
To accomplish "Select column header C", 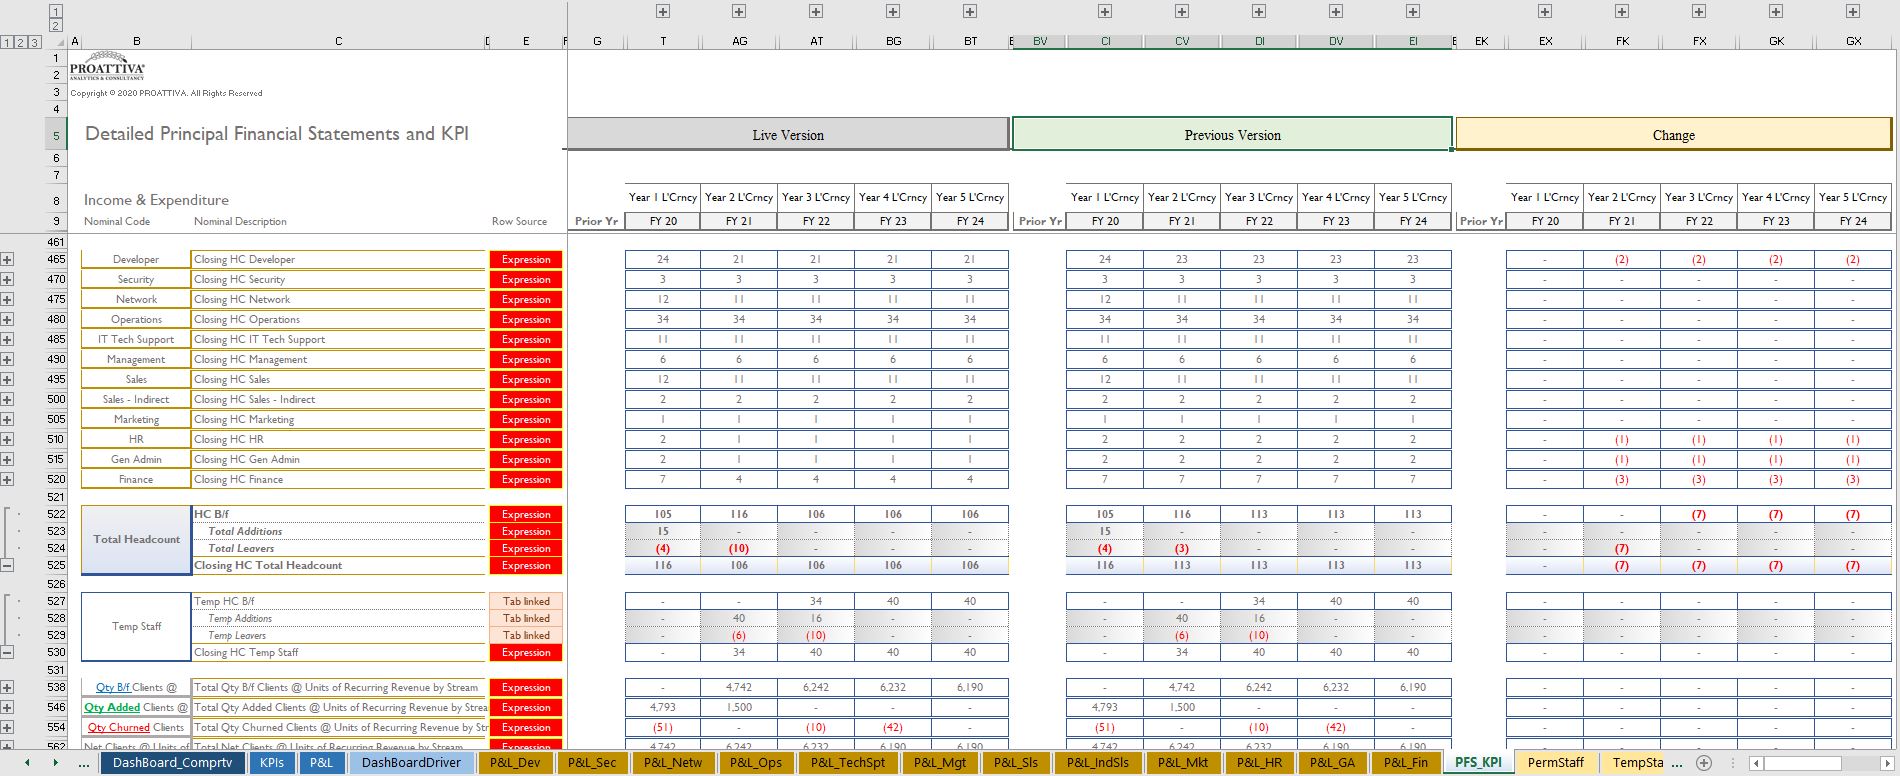I will [338, 41].
